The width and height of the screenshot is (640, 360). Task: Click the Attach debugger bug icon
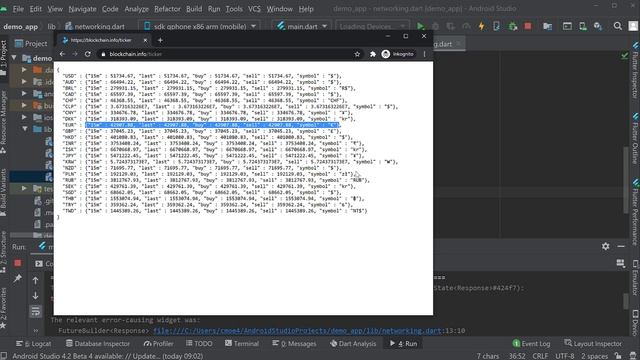point(513,26)
